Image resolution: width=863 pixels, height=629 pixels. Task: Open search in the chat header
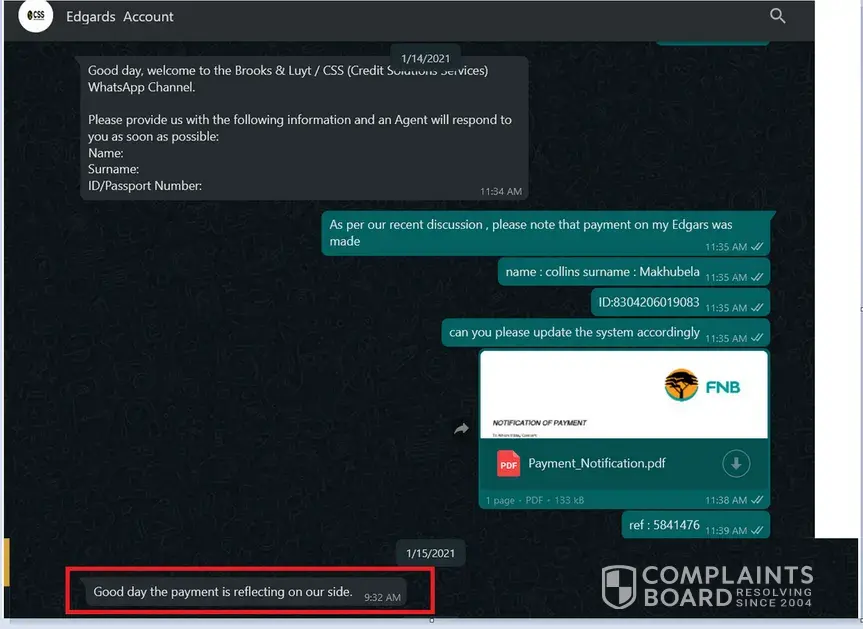point(777,16)
